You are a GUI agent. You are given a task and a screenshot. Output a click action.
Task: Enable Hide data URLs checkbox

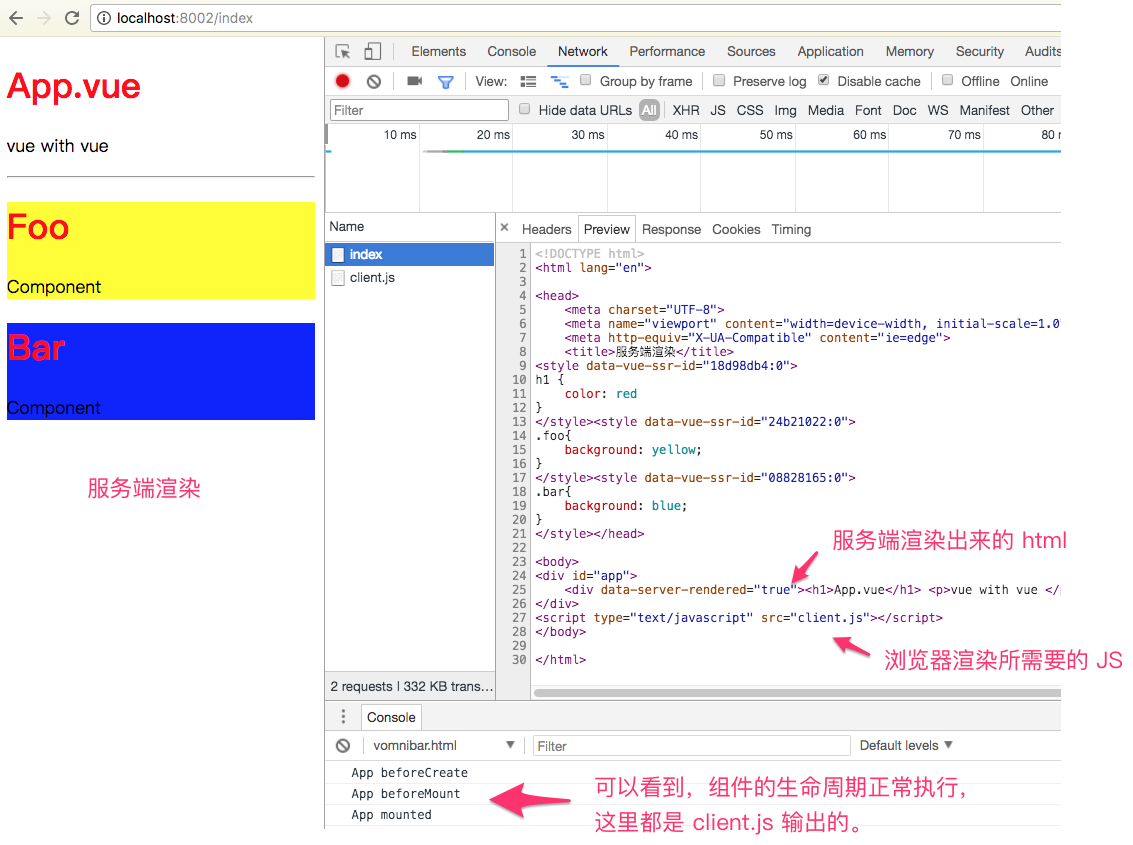pyautogui.click(x=524, y=110)
